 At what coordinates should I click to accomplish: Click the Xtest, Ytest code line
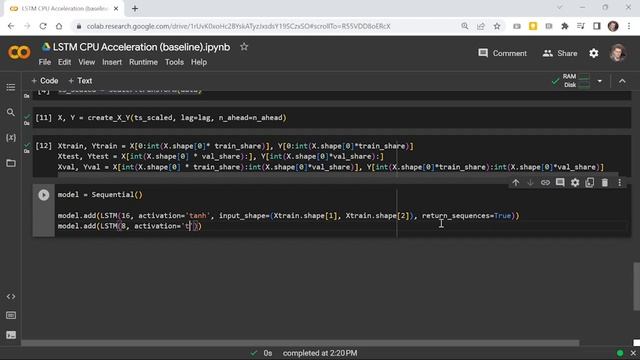(220, 156)
